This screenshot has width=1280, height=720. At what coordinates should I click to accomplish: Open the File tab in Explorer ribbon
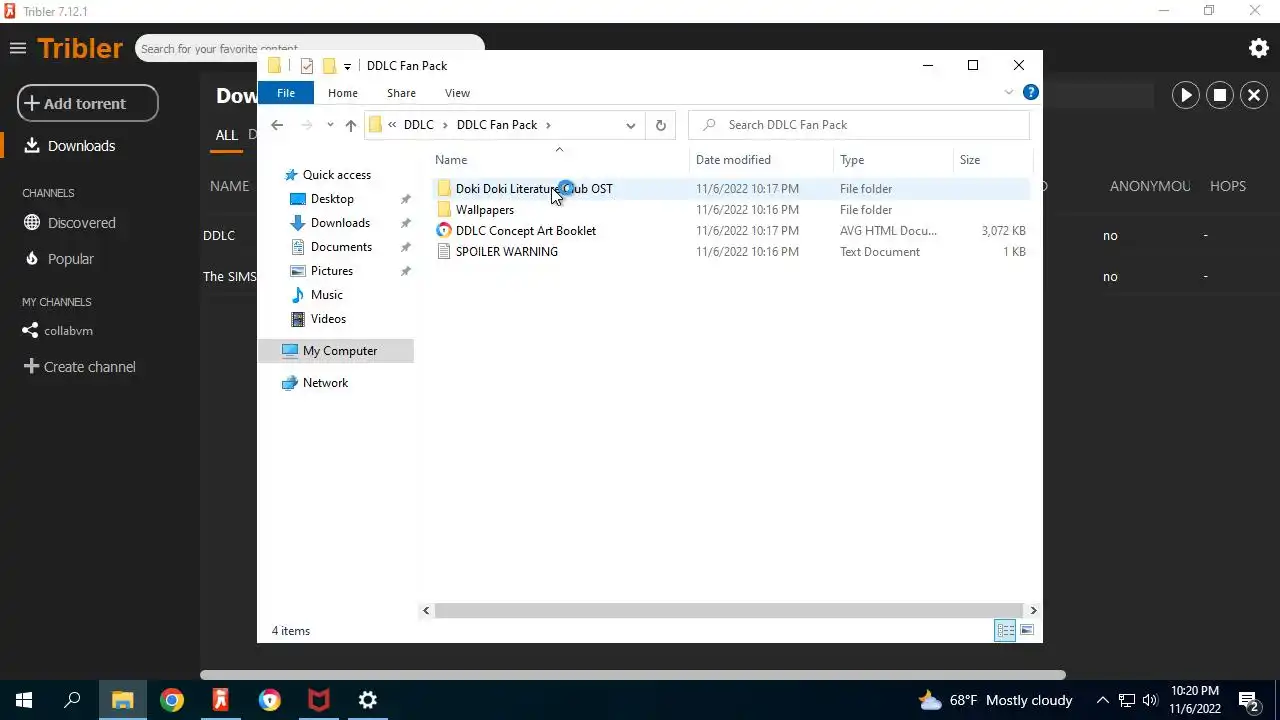pyautogui.click(x=286, y=93)
